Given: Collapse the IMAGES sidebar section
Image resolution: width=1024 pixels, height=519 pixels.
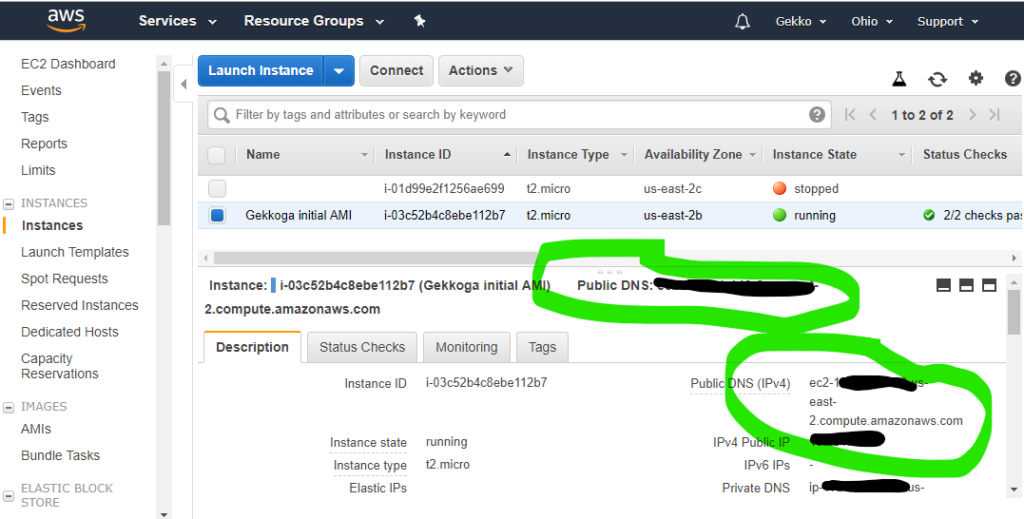Looking at the screenshot, I should point(8,407).
